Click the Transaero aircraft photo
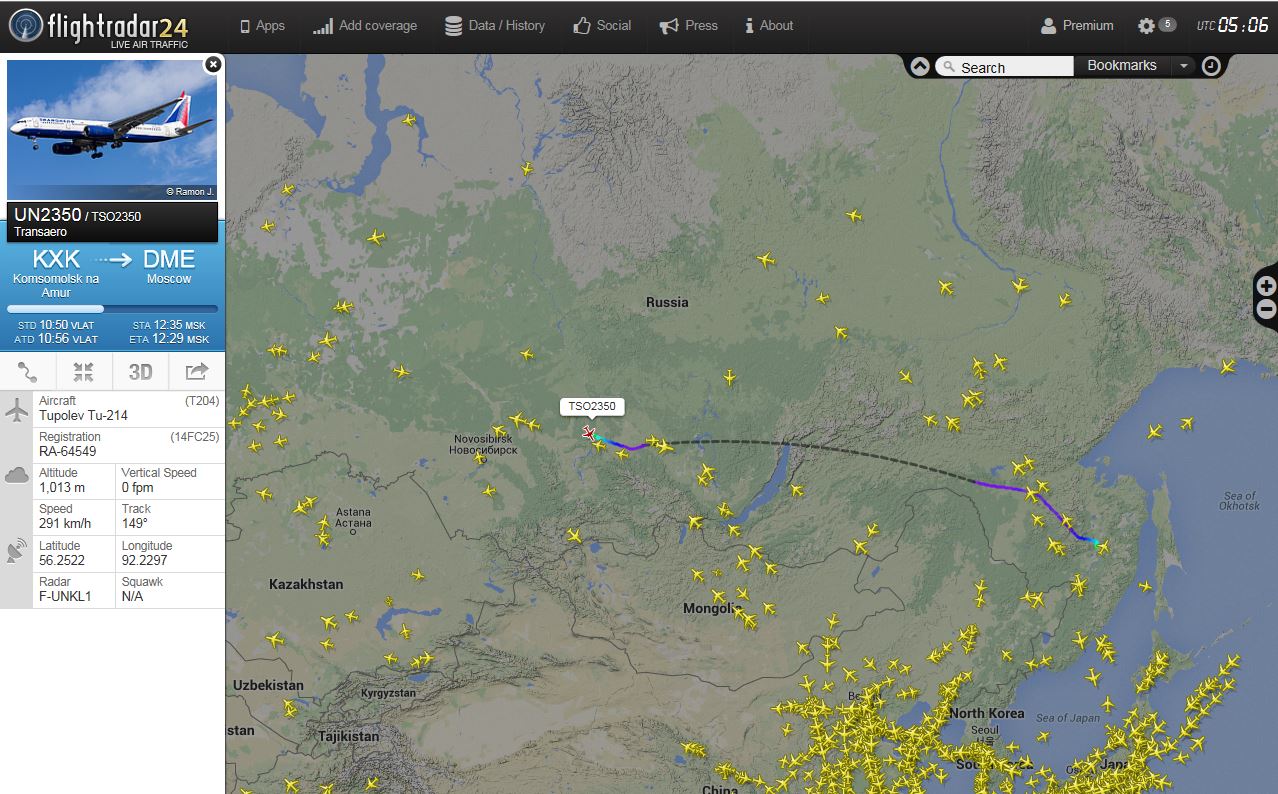Image resolution: width=1278 pixels, height=794 pixels. point(112,130)
